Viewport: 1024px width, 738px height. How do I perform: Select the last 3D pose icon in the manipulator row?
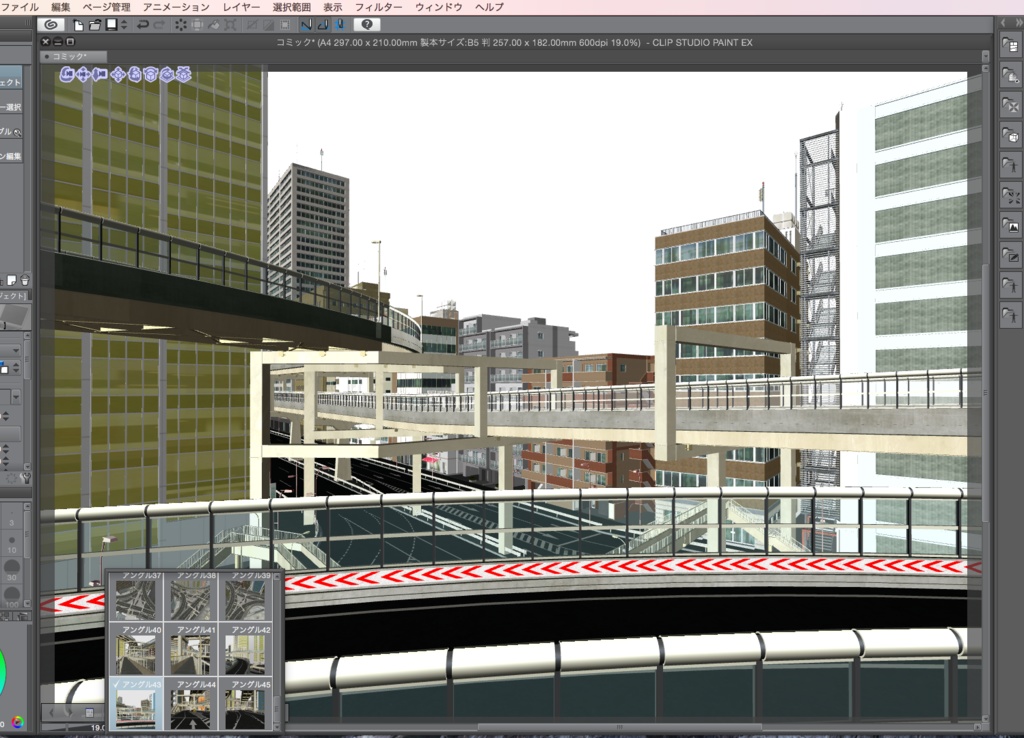(185, 75)
